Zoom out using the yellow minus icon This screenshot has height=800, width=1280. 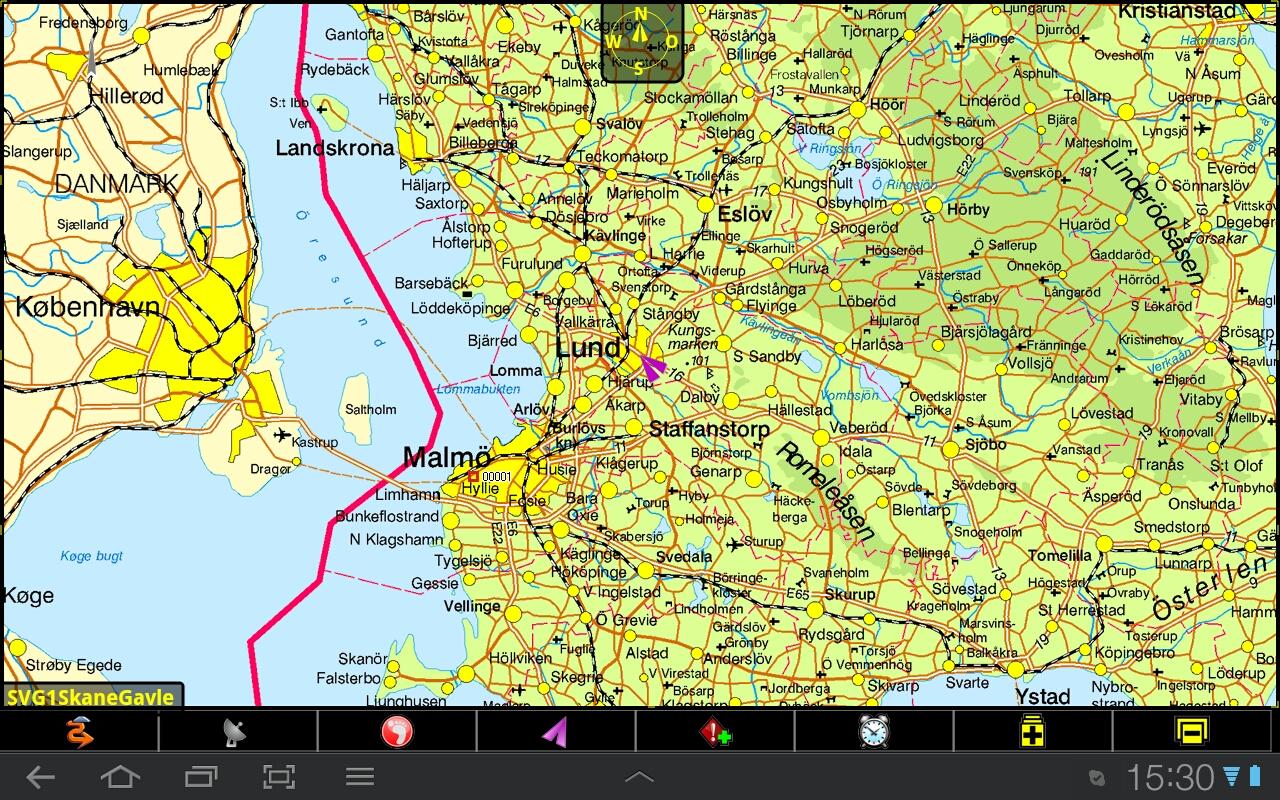(x=1191, y=732)
